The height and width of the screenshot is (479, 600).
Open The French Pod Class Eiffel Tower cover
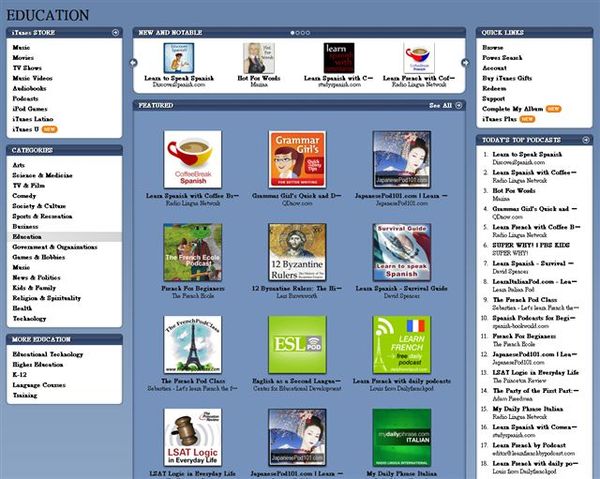[192, 345]
